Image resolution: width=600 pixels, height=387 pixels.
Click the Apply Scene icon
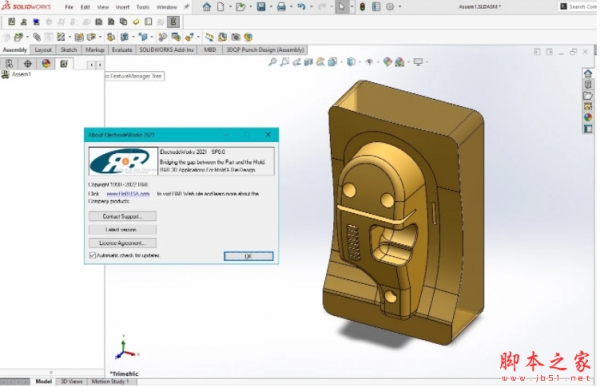pos(399,62)
